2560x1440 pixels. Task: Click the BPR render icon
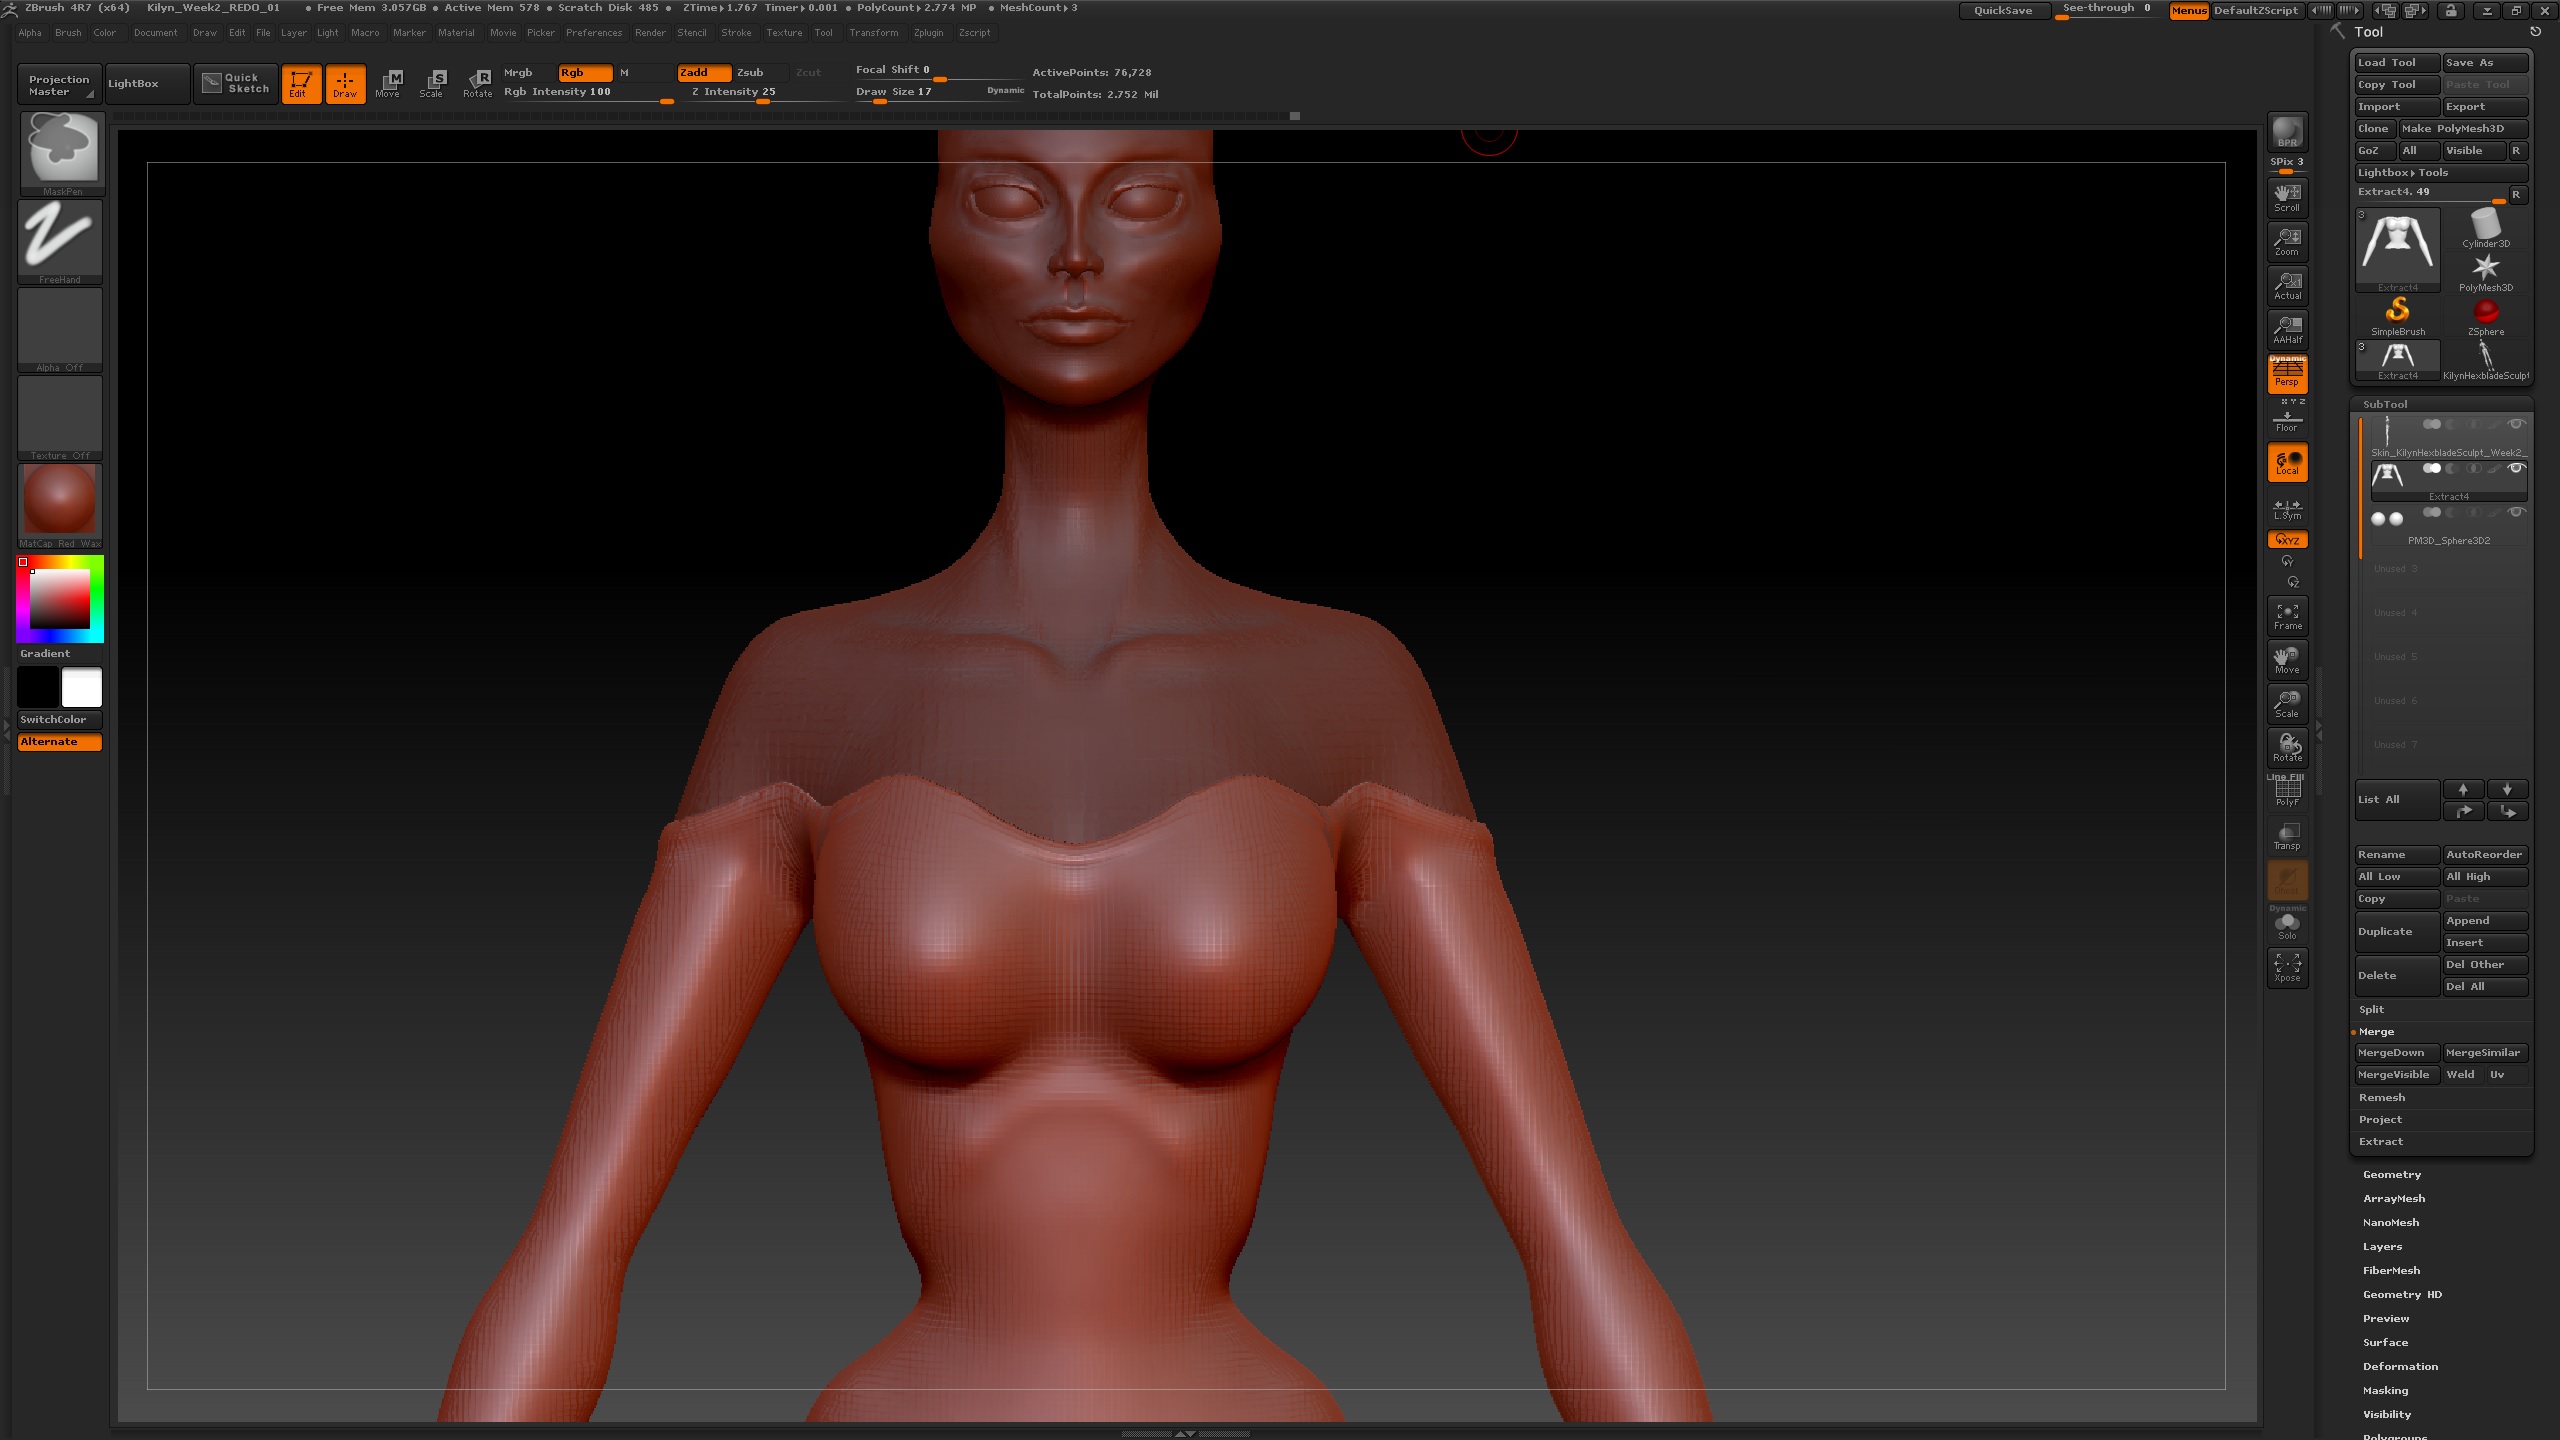point(2287,132)
